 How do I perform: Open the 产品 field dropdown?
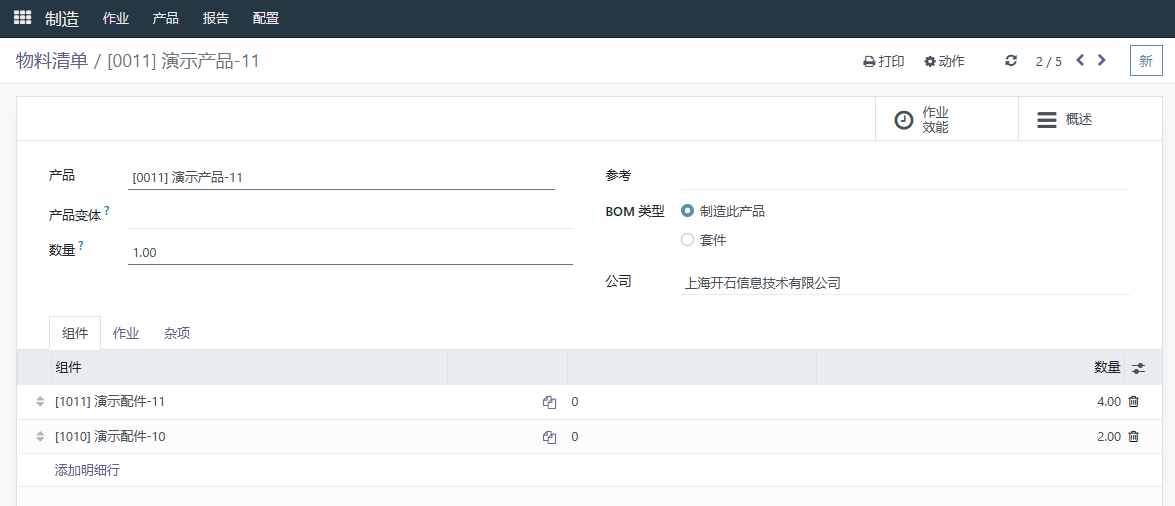click(x=341, y=178)
